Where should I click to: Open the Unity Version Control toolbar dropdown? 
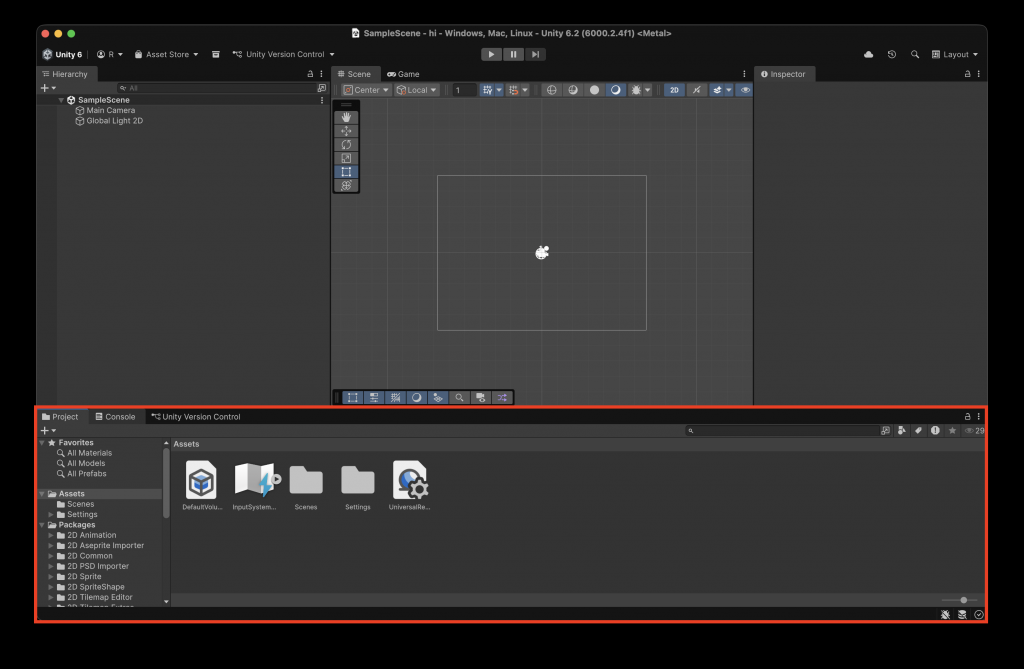[283, 54]
